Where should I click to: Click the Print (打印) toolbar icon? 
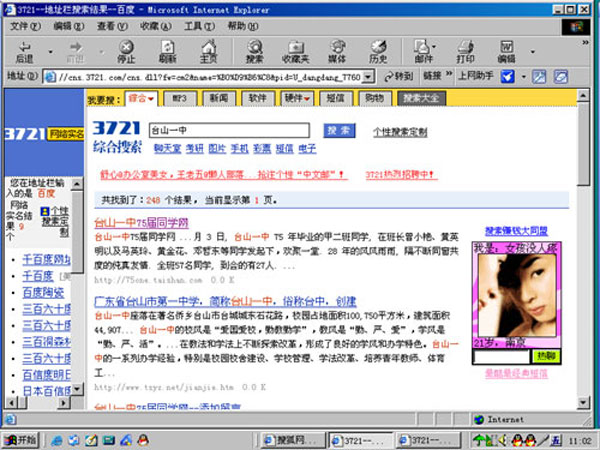pos(465,52)
